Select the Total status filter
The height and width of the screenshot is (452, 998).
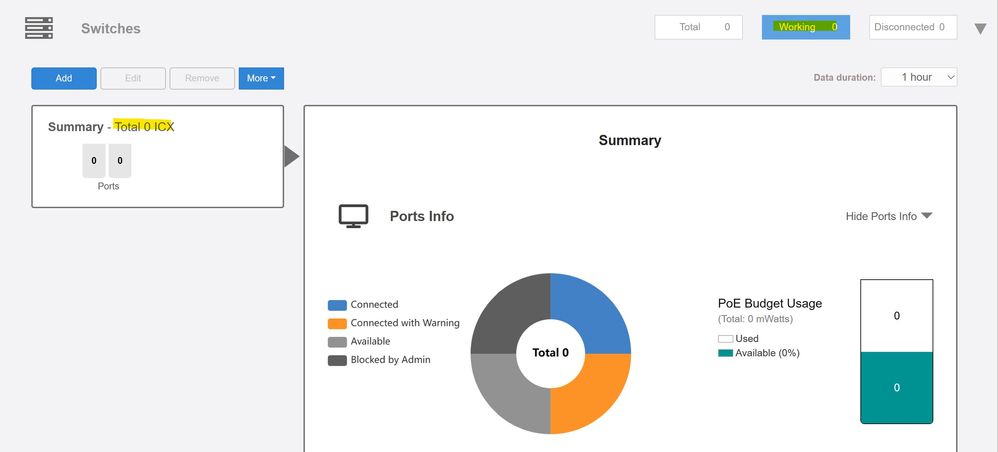(x=698, y=27)
